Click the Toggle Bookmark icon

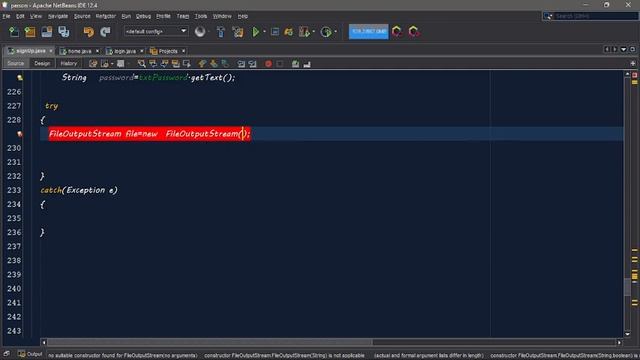click(x=225, y=64)
